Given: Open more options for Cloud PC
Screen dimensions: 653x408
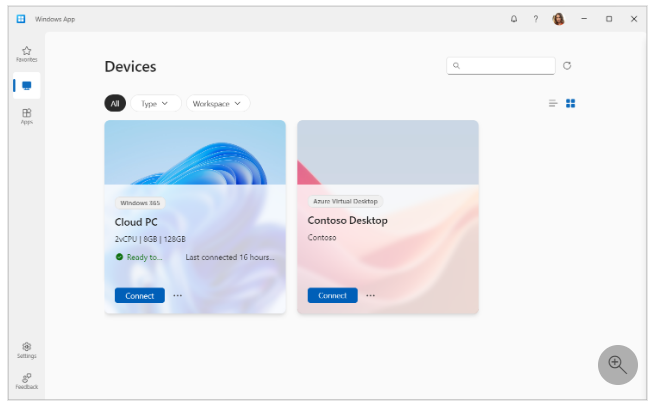Looking at the screenshot, I should pyautogui.click(x=177, y=296).
